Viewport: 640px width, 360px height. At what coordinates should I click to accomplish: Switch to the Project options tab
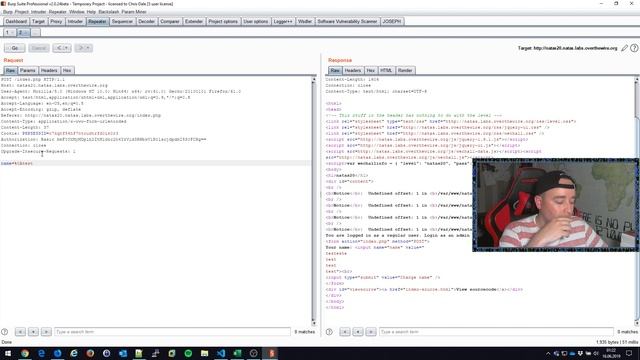(x=223, y=21)
